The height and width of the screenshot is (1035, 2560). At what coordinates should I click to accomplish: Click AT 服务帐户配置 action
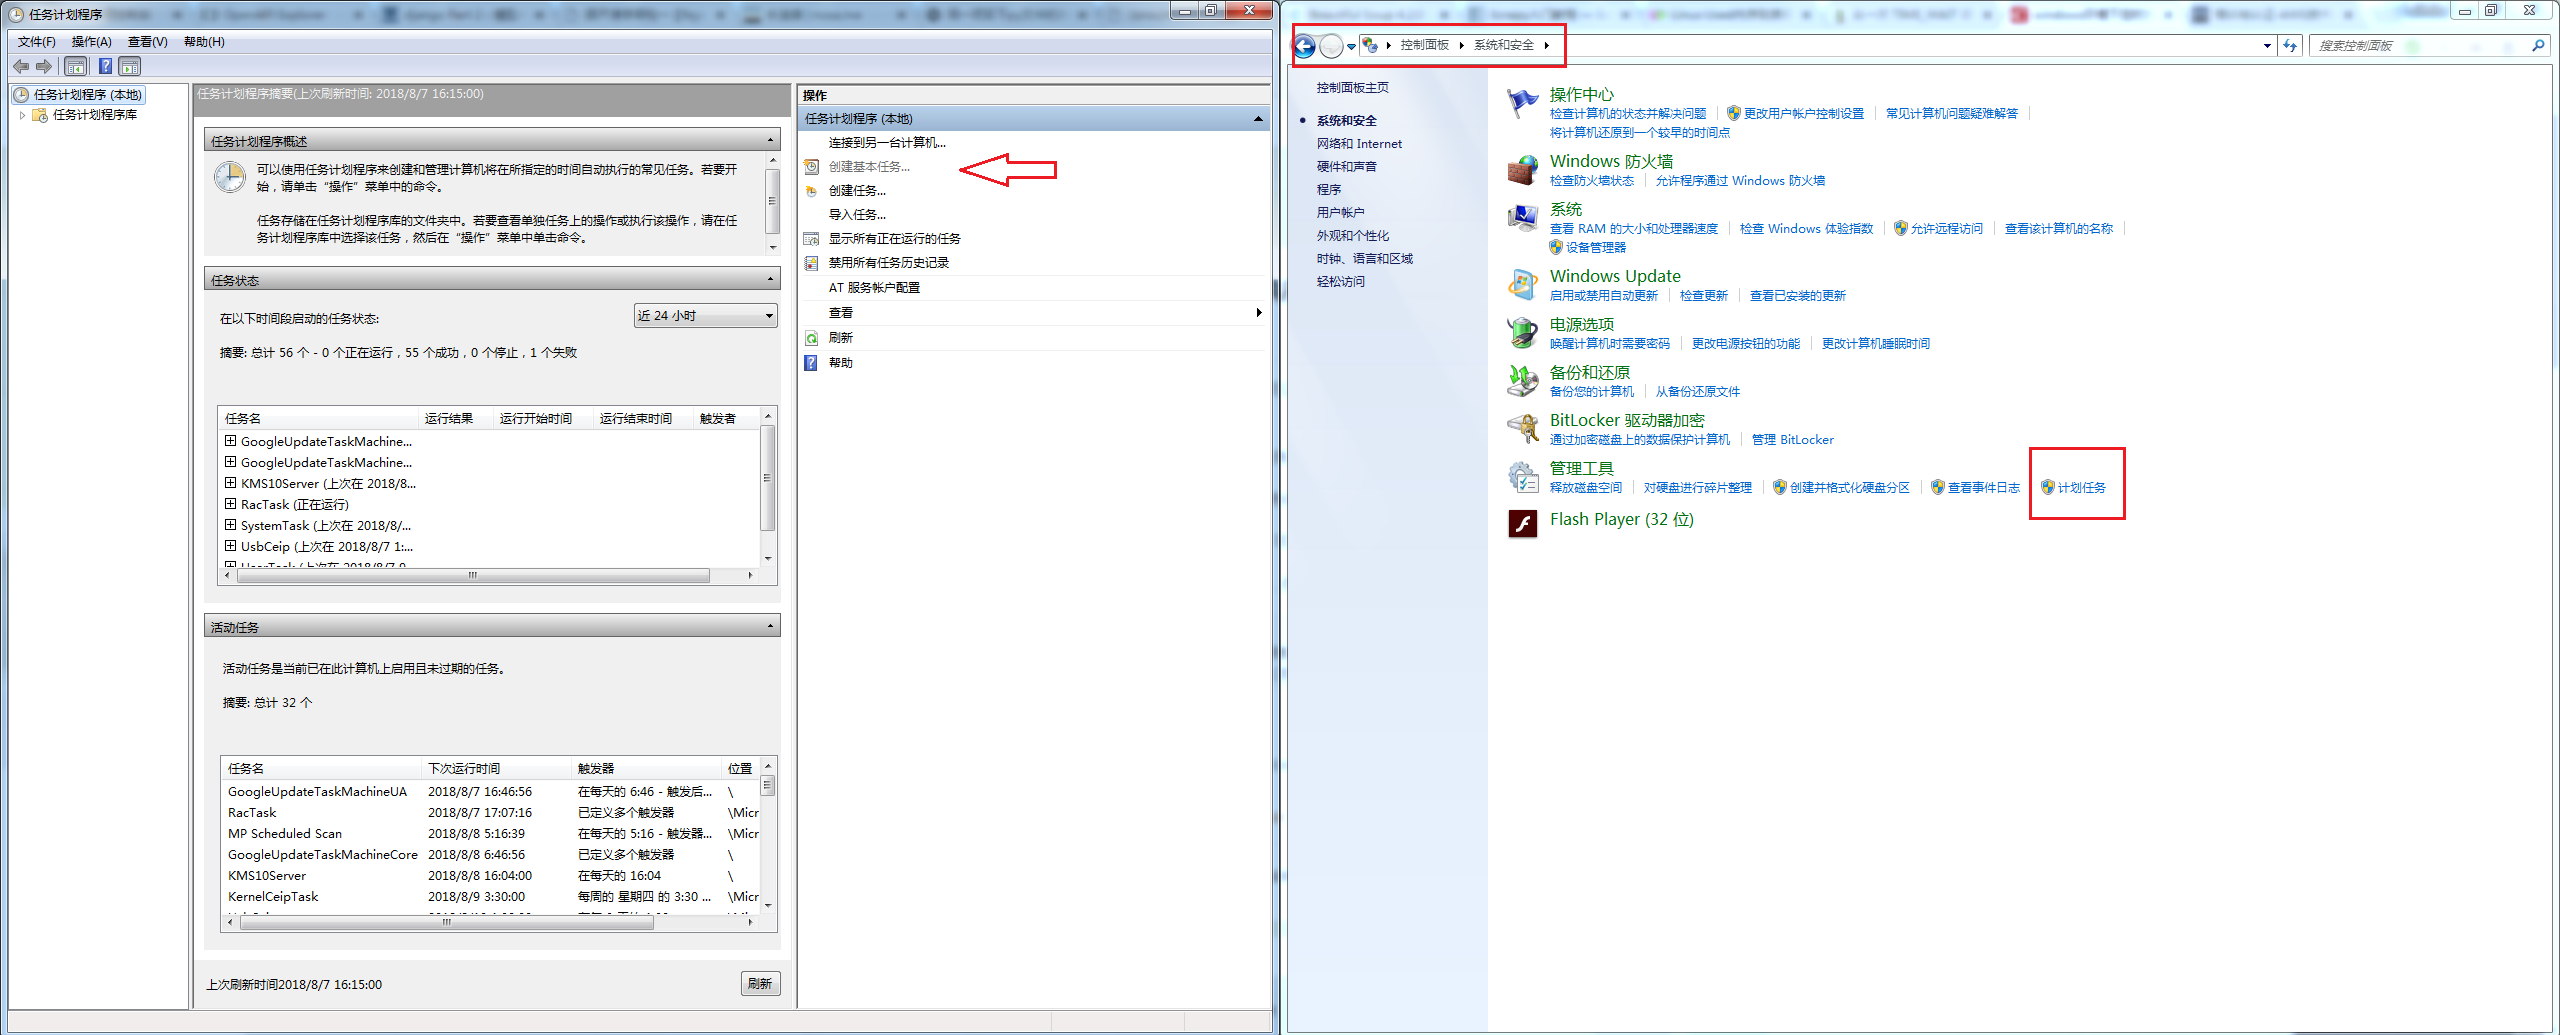point(874,288)
